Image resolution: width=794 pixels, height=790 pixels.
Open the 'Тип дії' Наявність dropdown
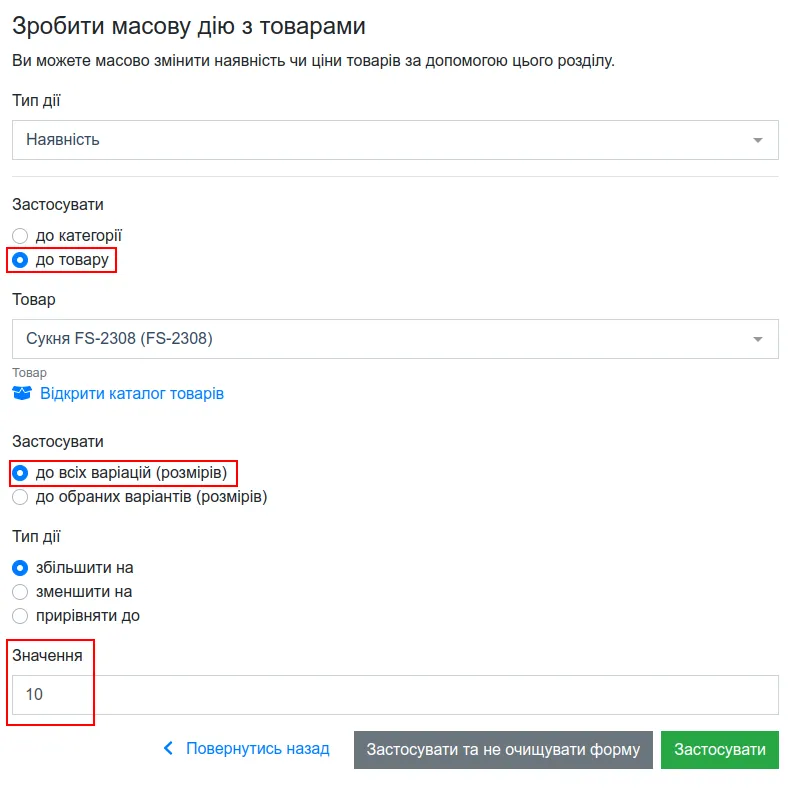pyautogui.click(x=395, y=140)
